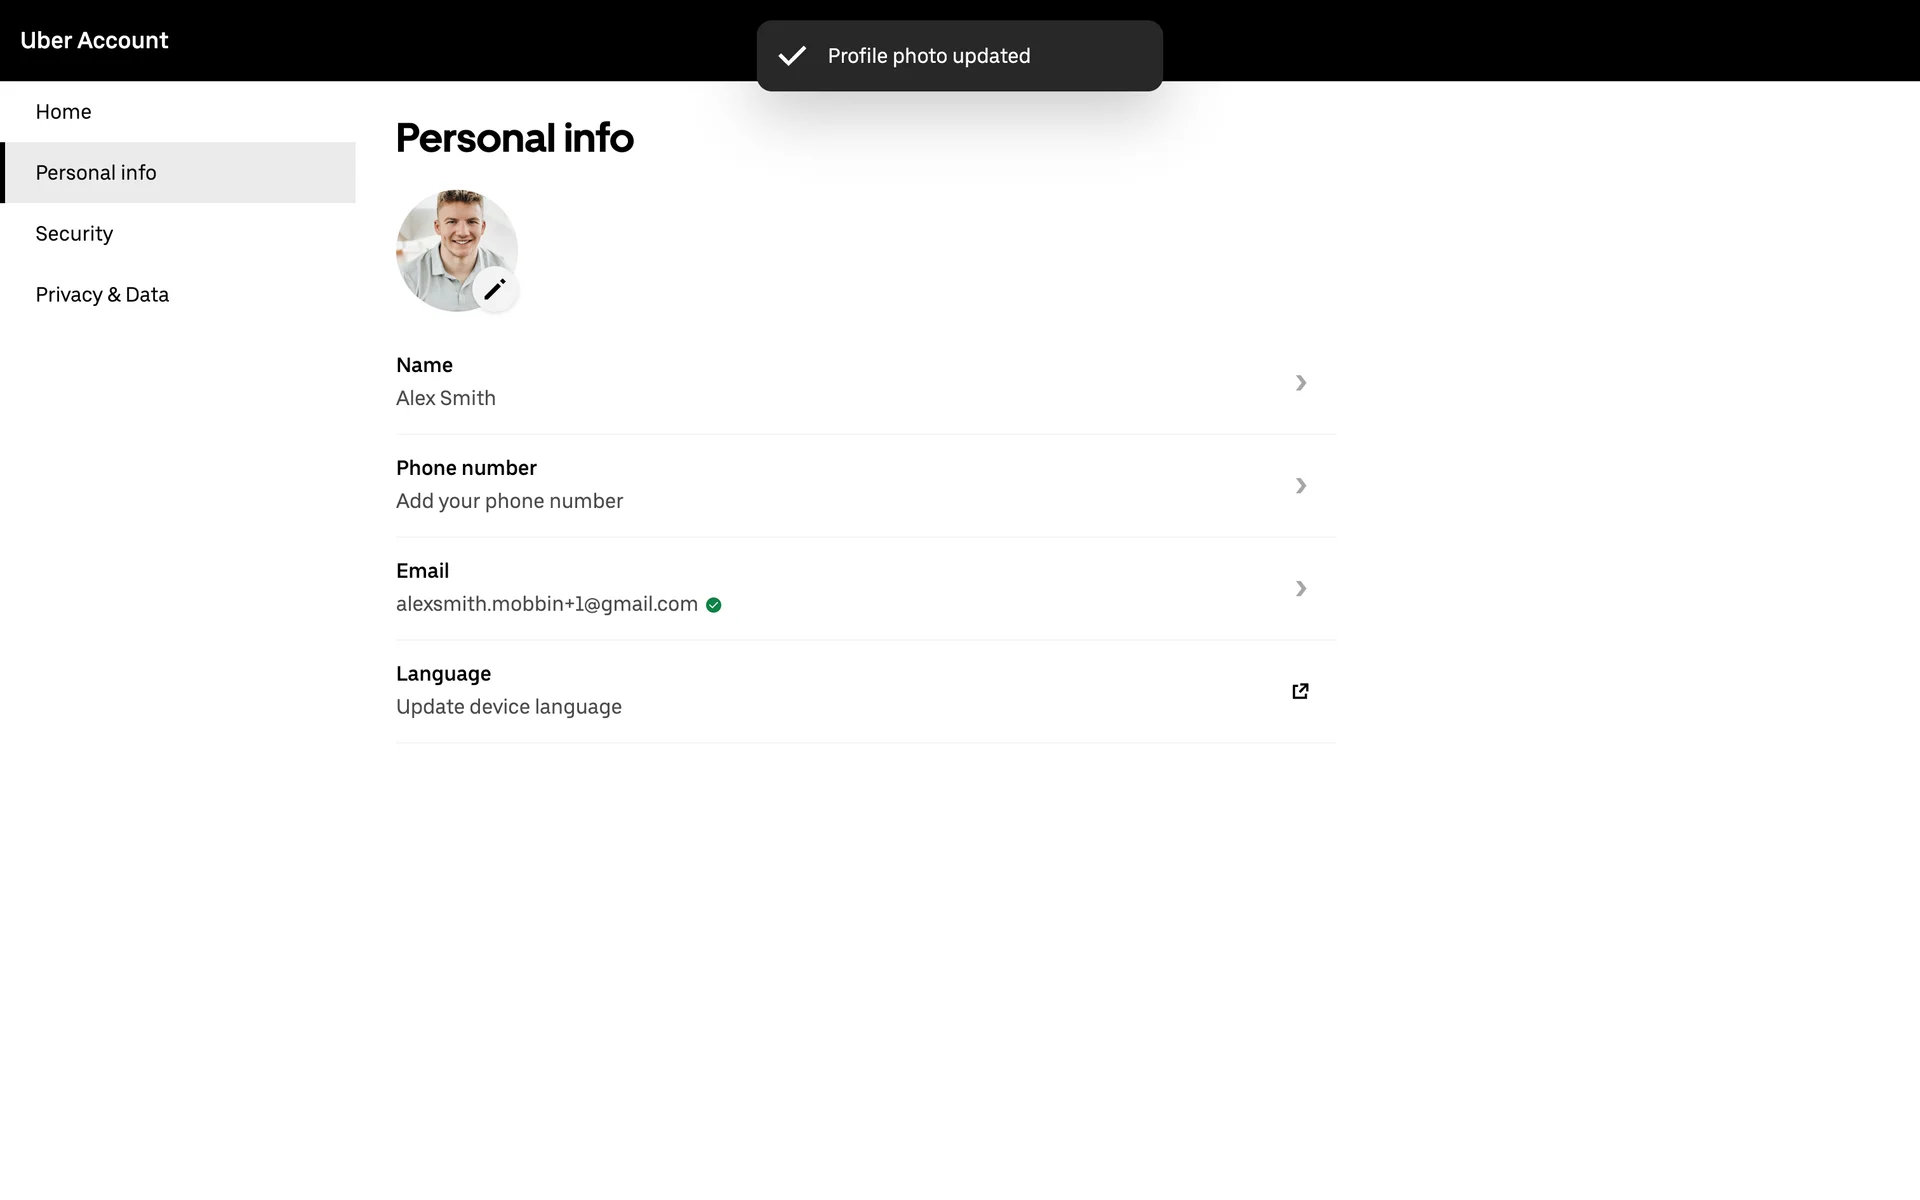Click the green verified email badge

pyautogui.click(x=714, y=605)
